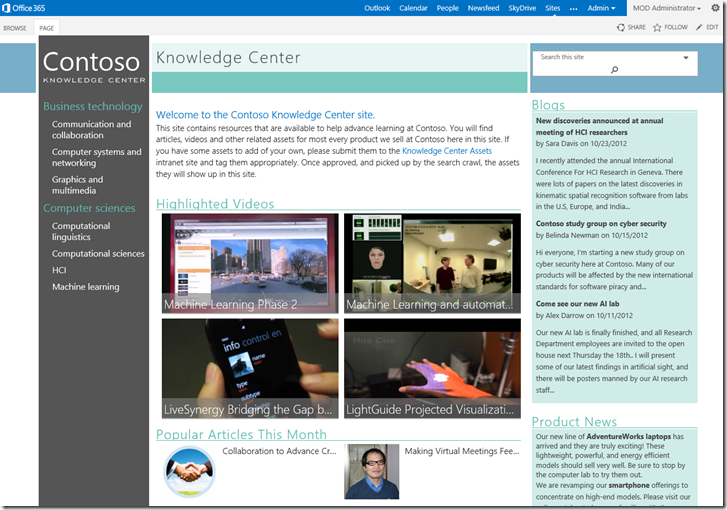Viewport: 727px width, 510px height.
Task: Click 'by Belinda Newman on 10/15/2012' byline
Action: (x=592, y=235)
